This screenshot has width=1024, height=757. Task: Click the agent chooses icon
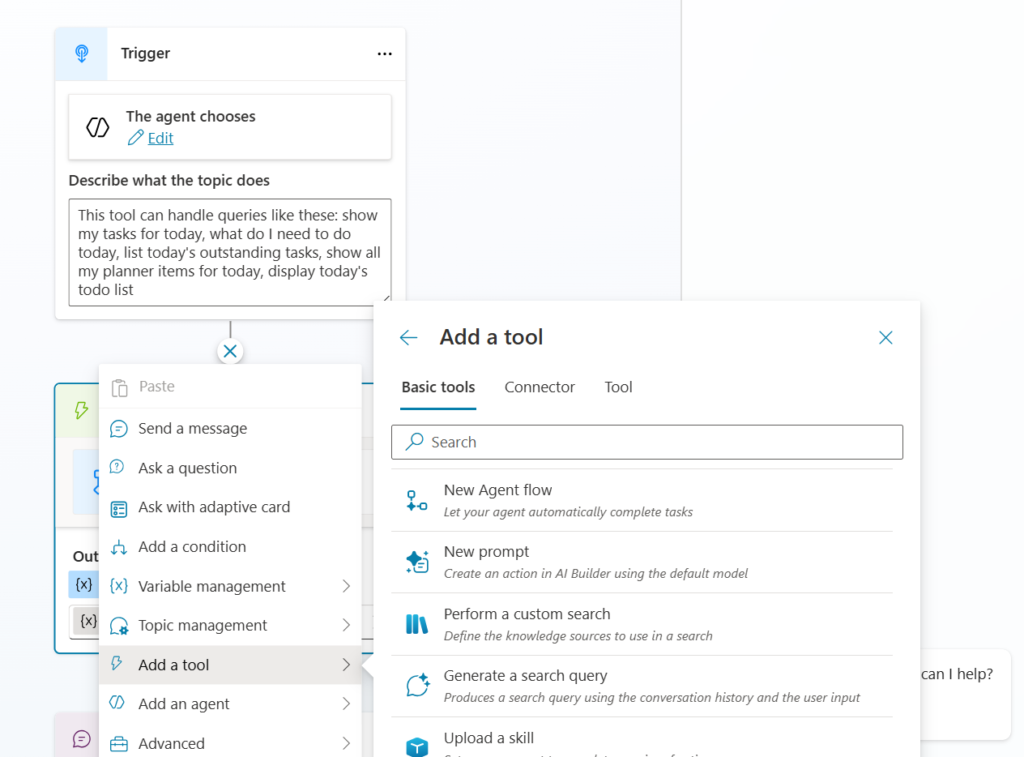click(x=98, y=127)
